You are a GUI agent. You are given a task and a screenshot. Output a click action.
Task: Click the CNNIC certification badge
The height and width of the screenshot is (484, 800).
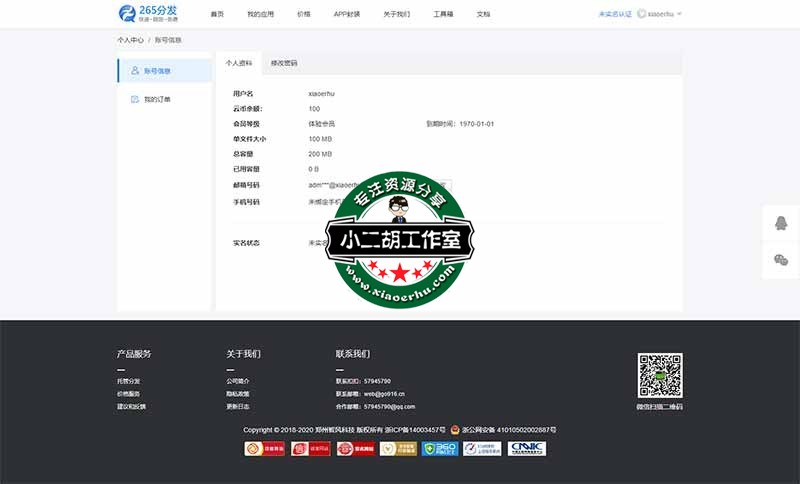click(527, 449)
